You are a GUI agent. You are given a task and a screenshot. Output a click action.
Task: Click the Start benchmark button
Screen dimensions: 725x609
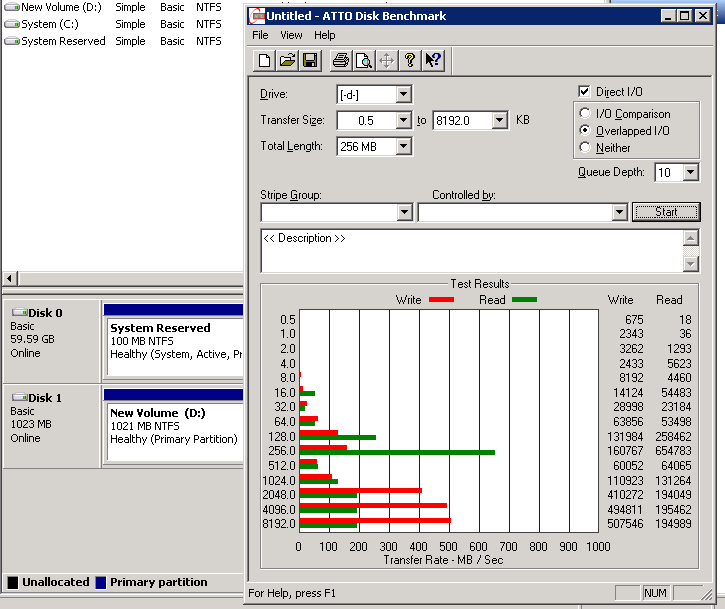[x=666, y=212]
